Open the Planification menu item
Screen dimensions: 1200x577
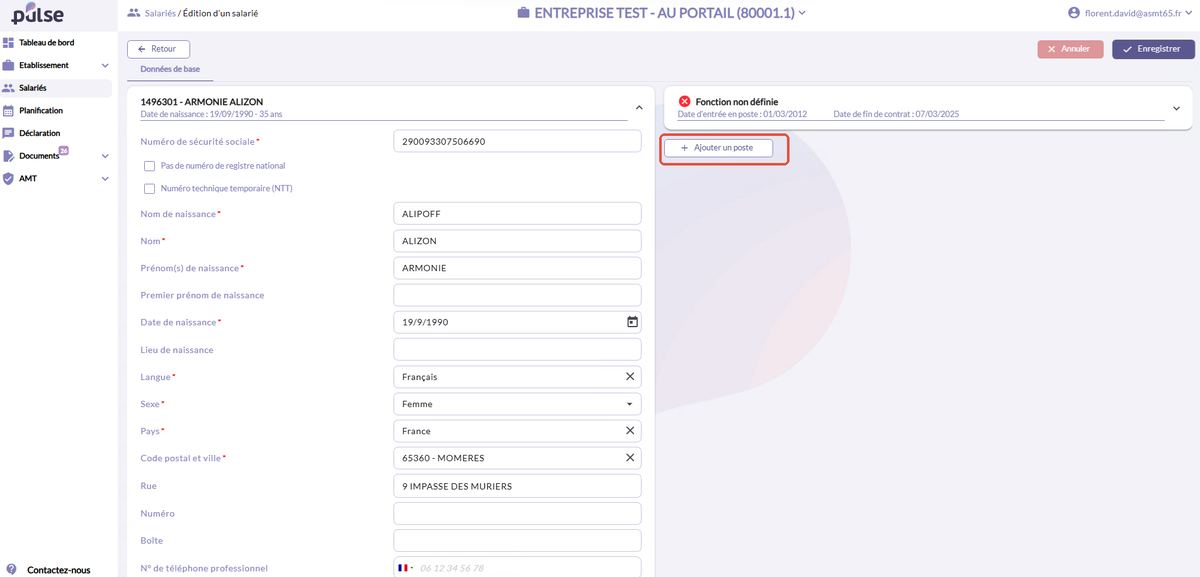coord(41,111)
